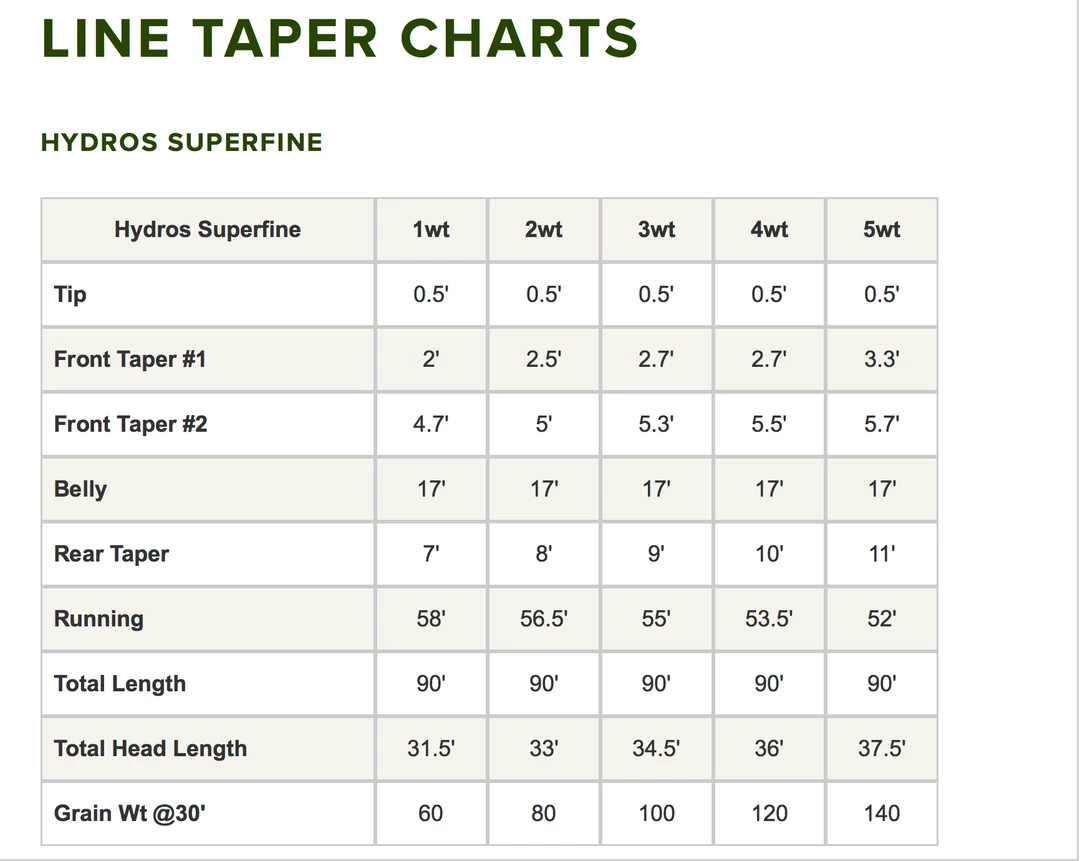Screen dimensions: 1080x861
Task: Select the Tip row label
Action: point(71,294)
